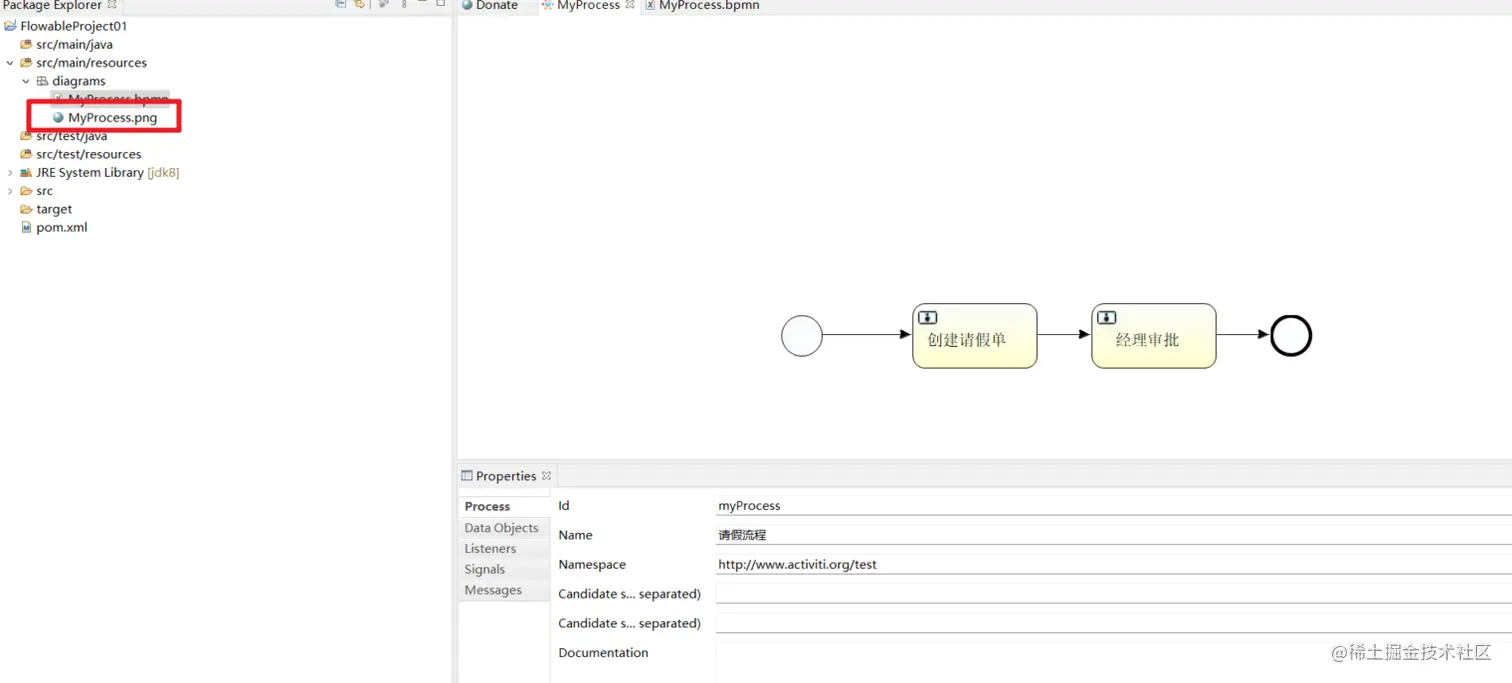Click the Maven file icon beside pom.xml
Screen dimensions: 1512x683
point(26,227)
